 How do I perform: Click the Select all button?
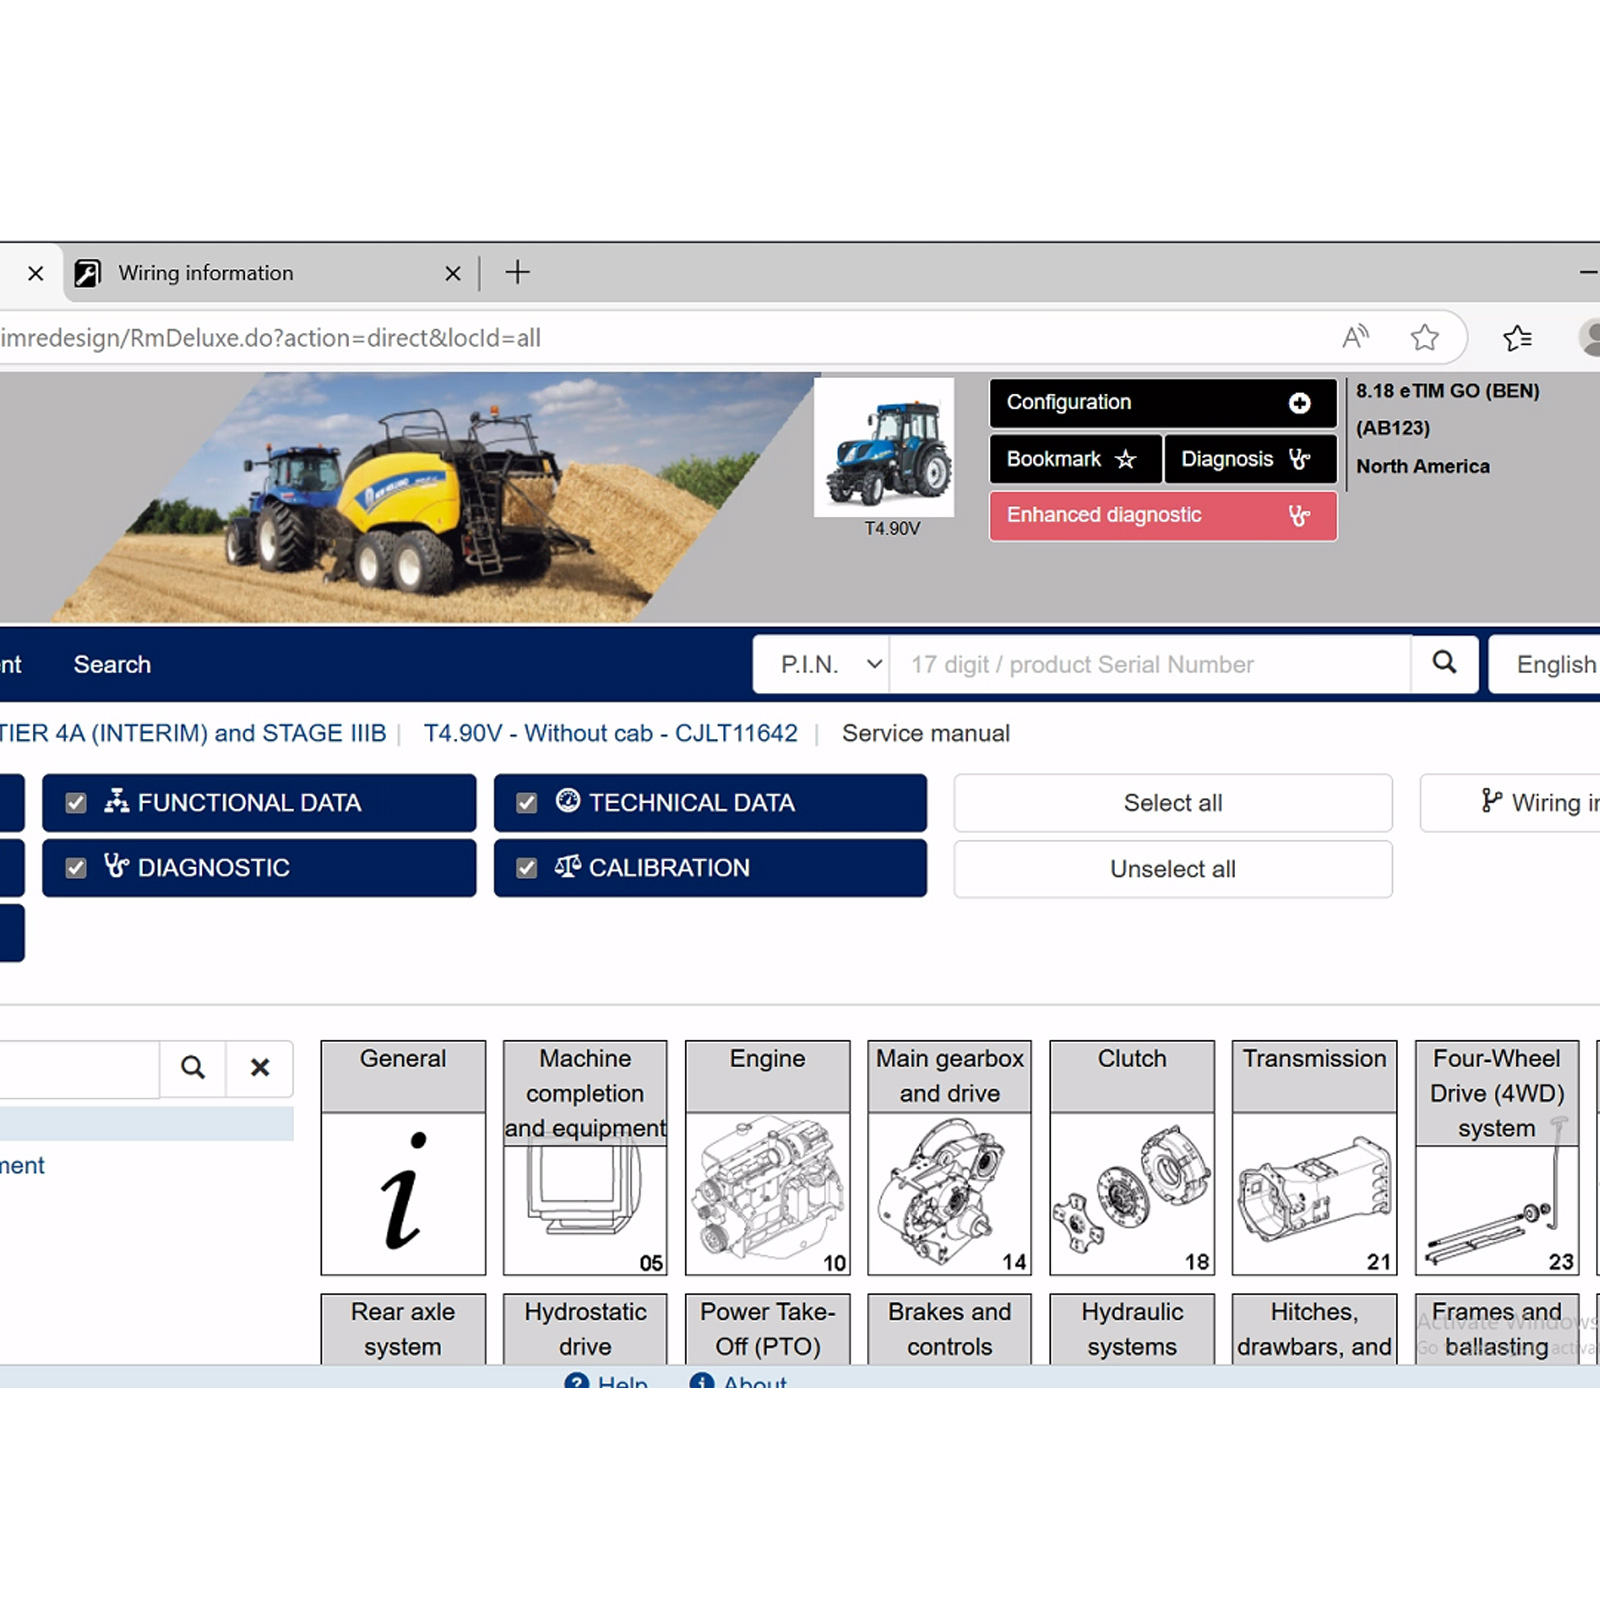1172,803
